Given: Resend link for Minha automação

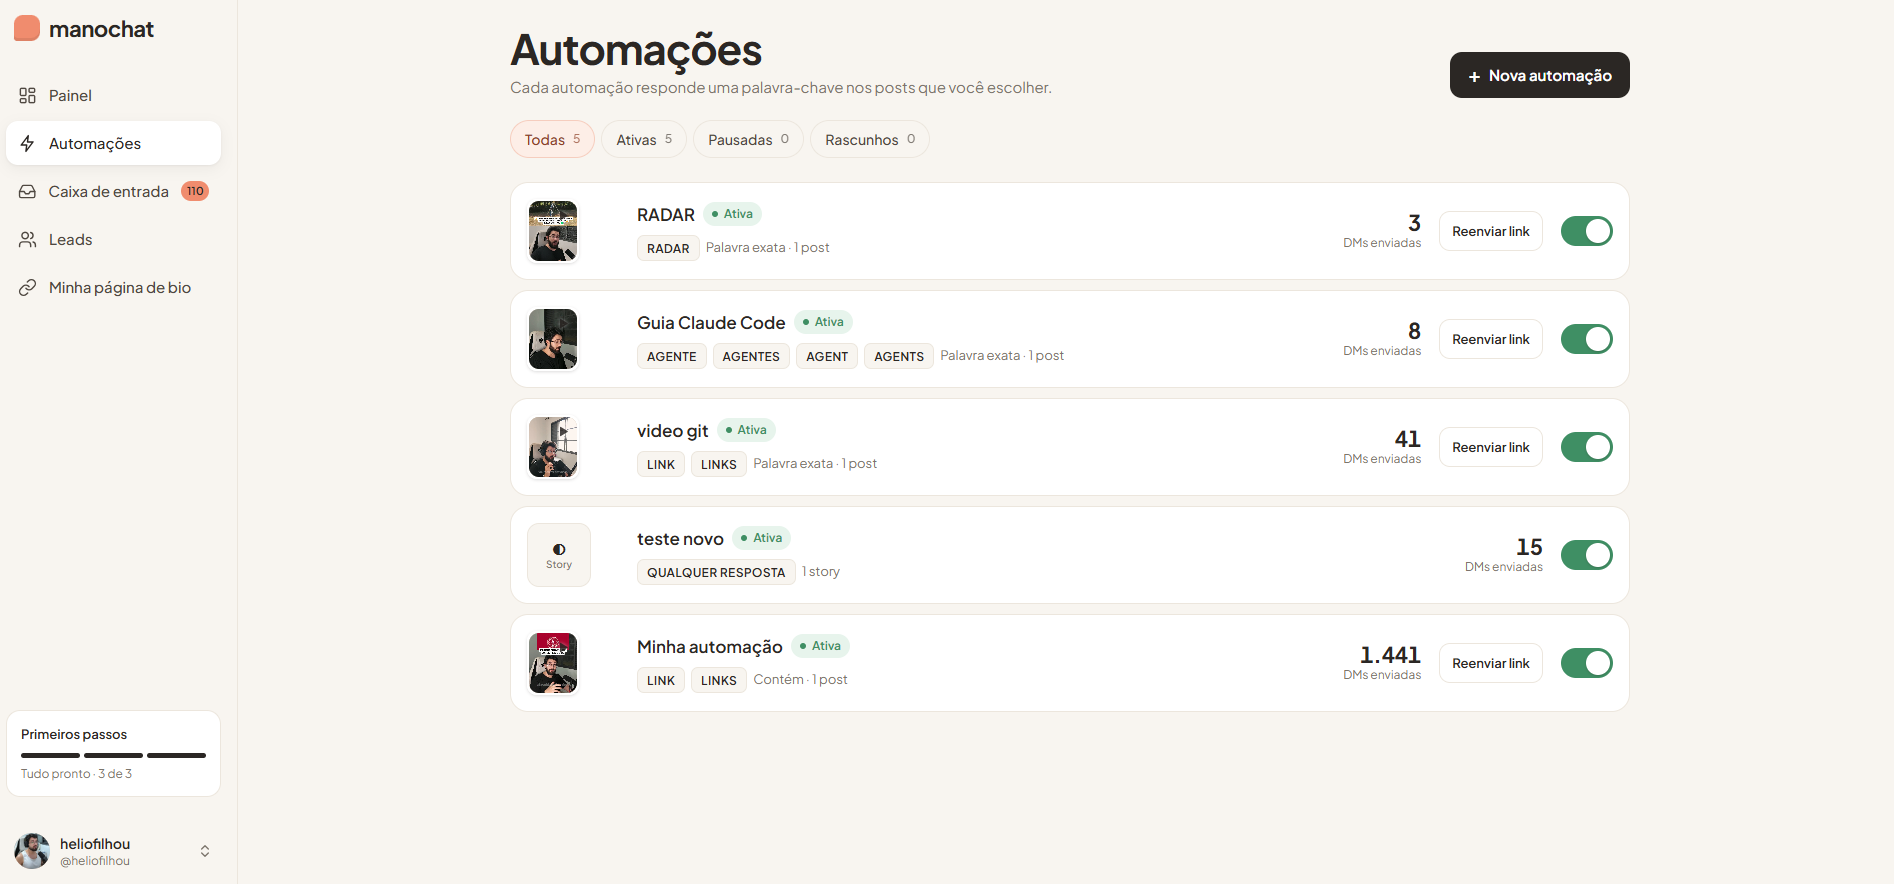Looking at the screenshot, I should point(1491,663).
